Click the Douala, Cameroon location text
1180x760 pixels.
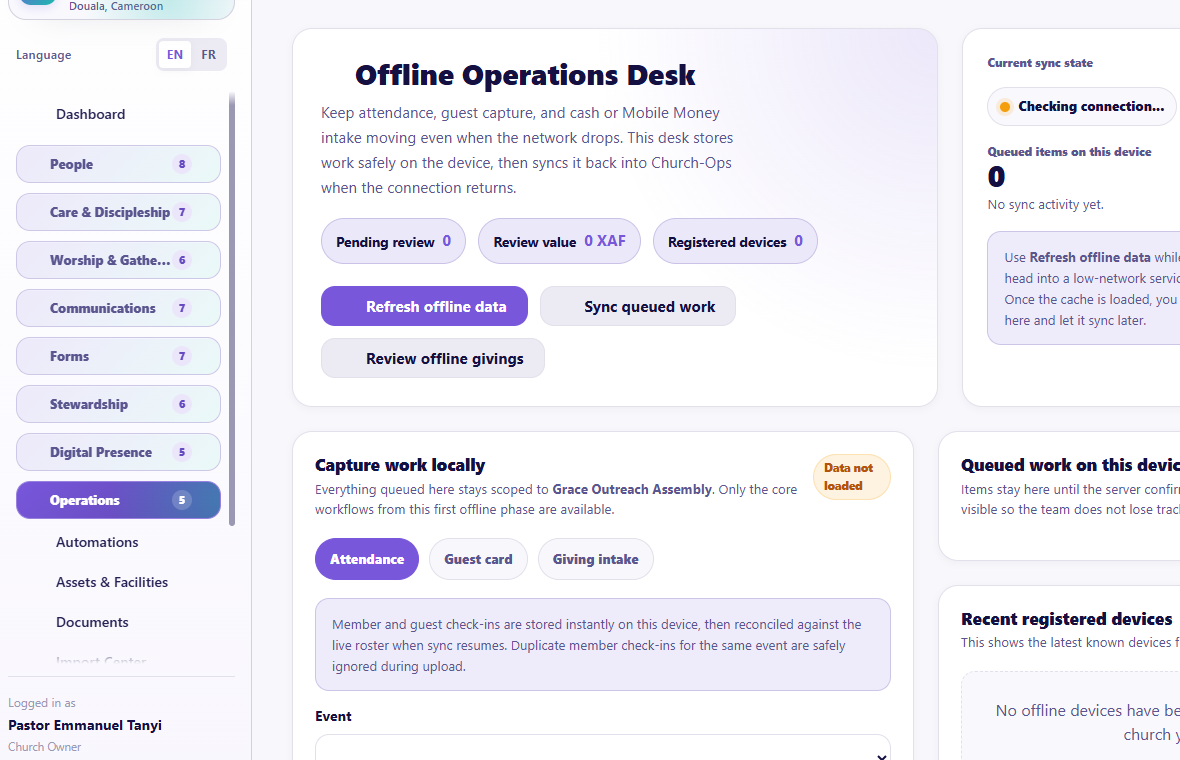(116, 6)
